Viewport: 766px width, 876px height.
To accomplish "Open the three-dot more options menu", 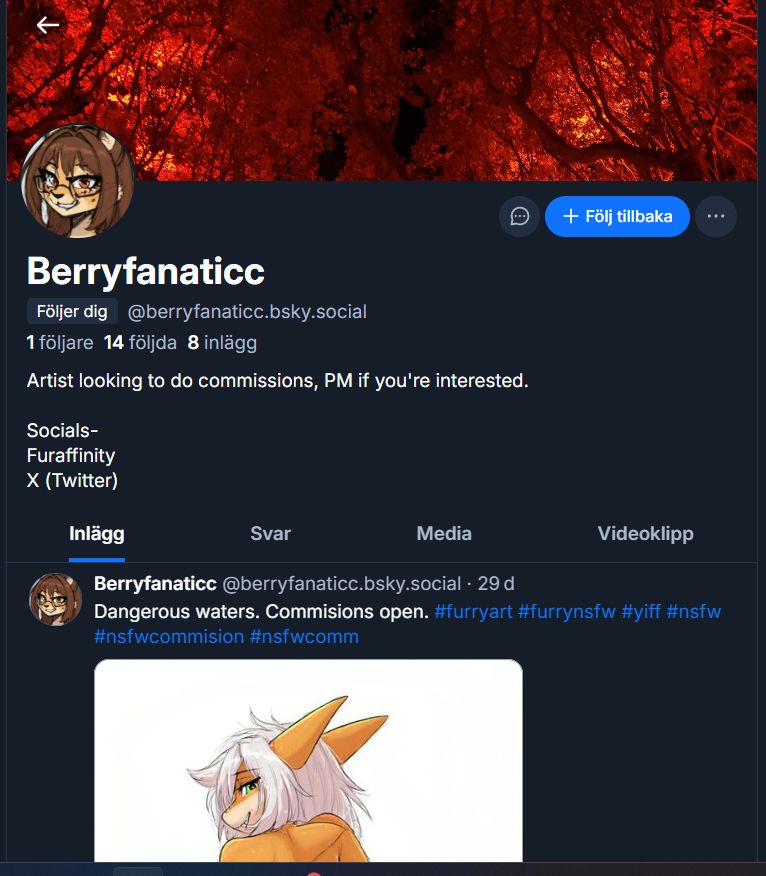I will pos(716,216).
